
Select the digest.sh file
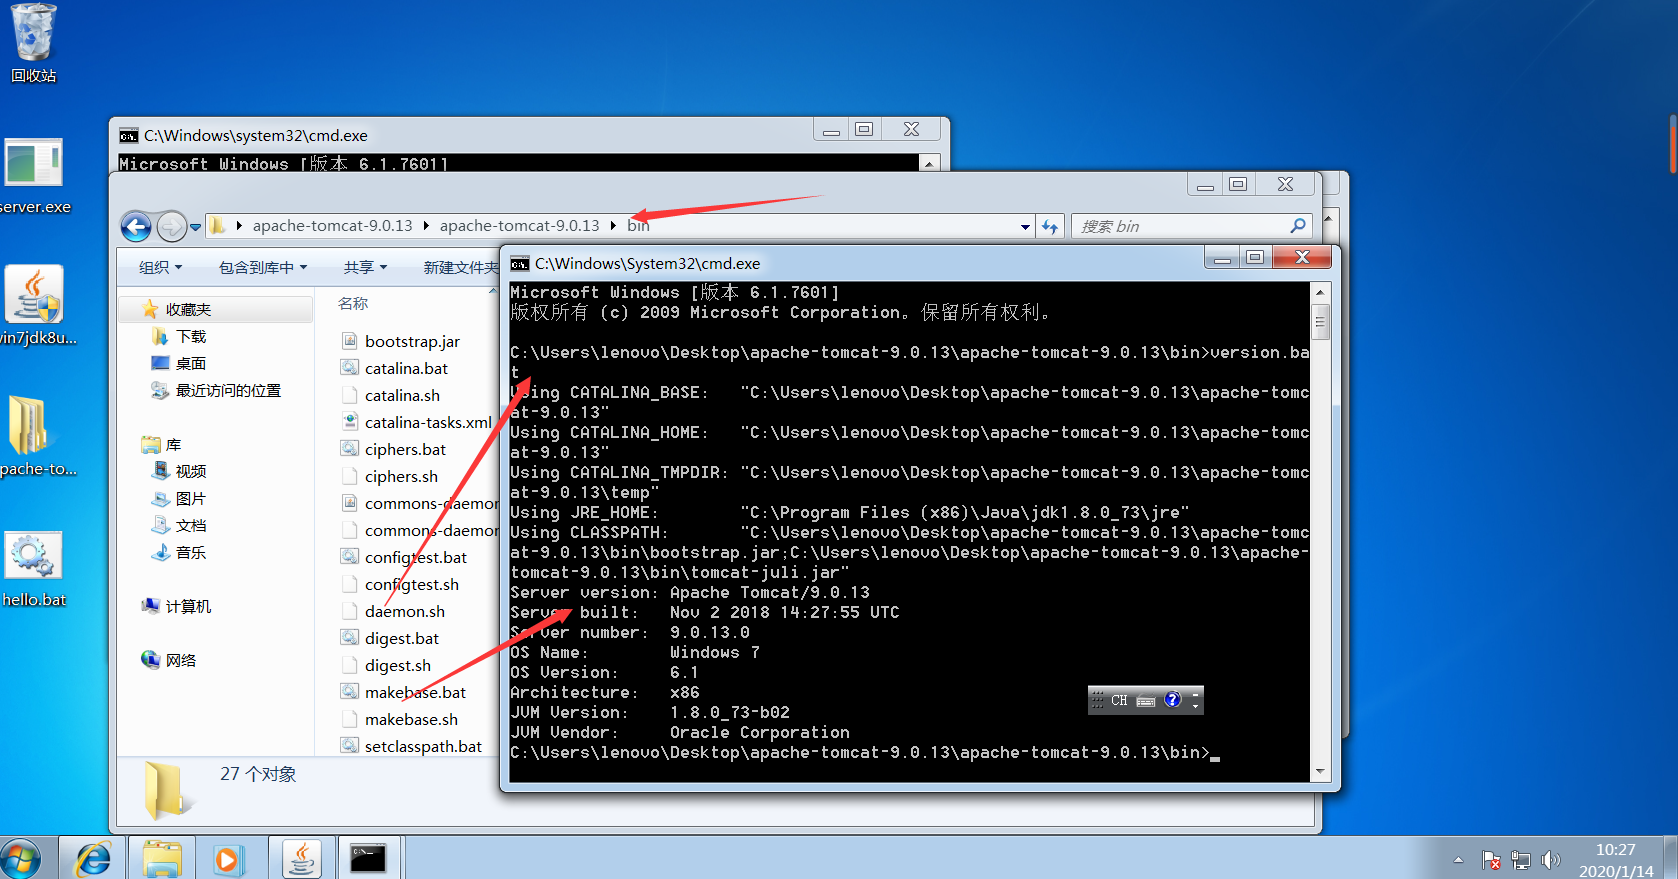coord(398,665)
